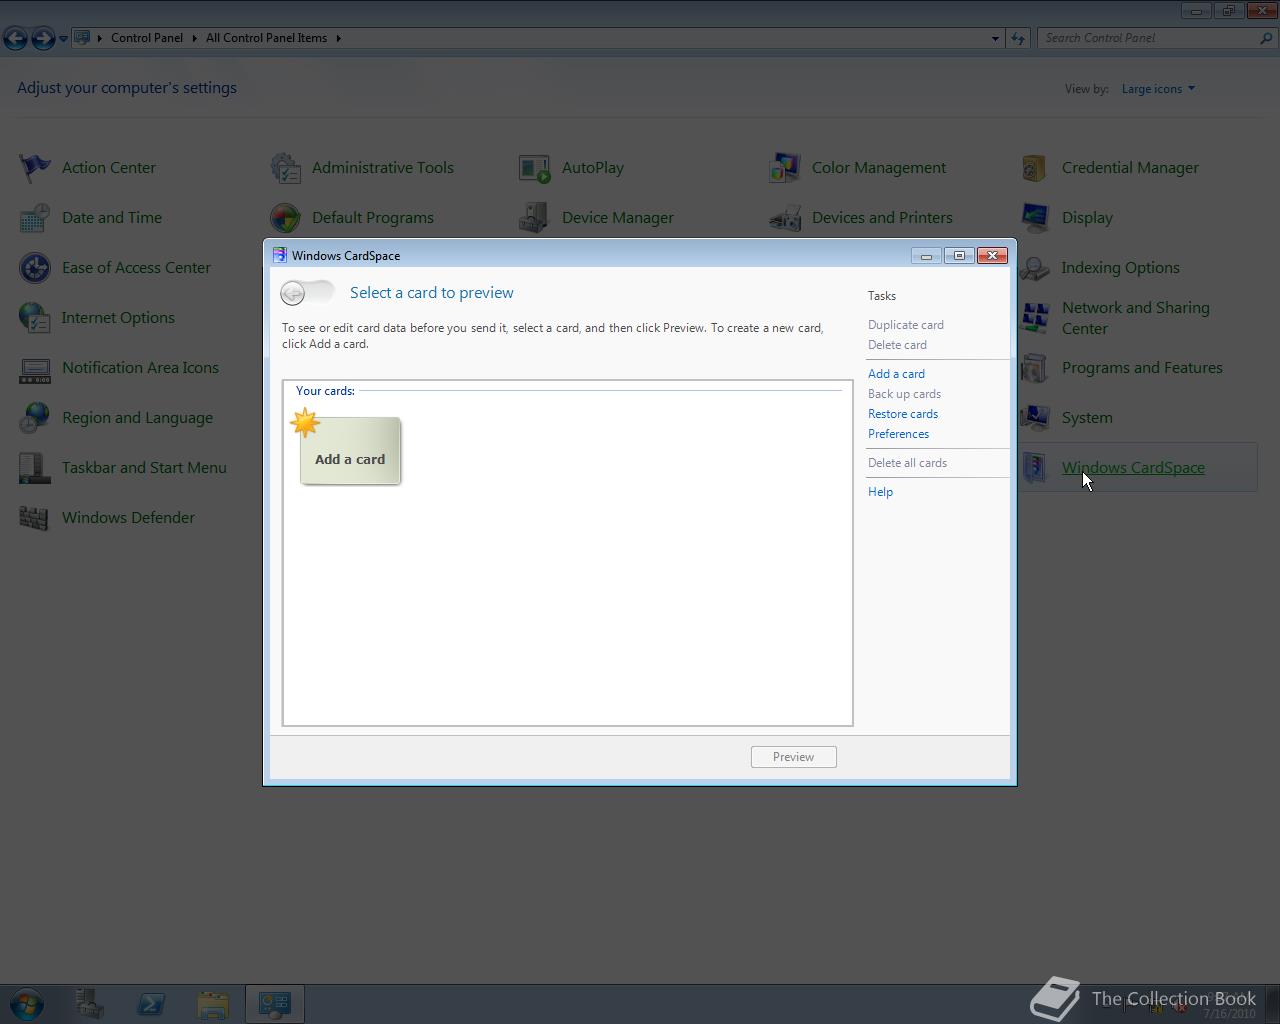Open CardSpace Preferences link
This screenshot has height=1024, width=1280.
898,434
